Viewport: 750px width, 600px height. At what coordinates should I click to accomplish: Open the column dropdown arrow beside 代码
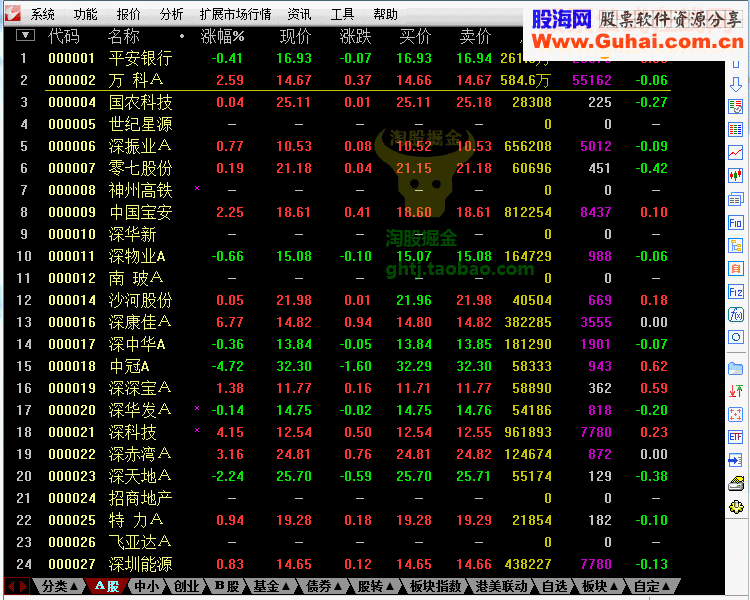[x=25, y=35]
